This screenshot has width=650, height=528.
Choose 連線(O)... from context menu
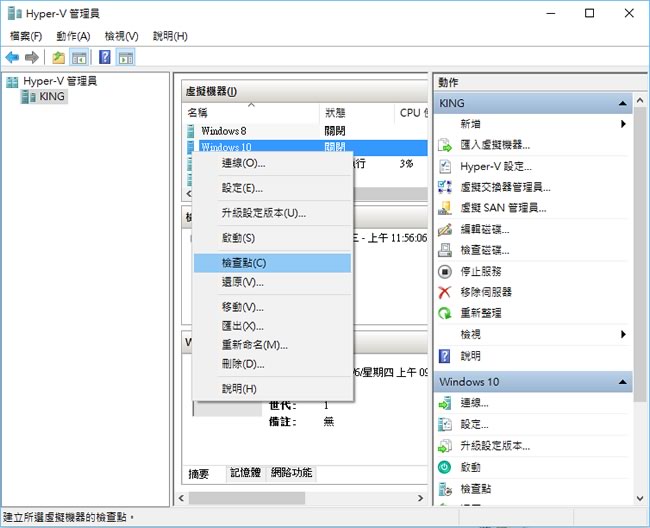pos(272,163)
